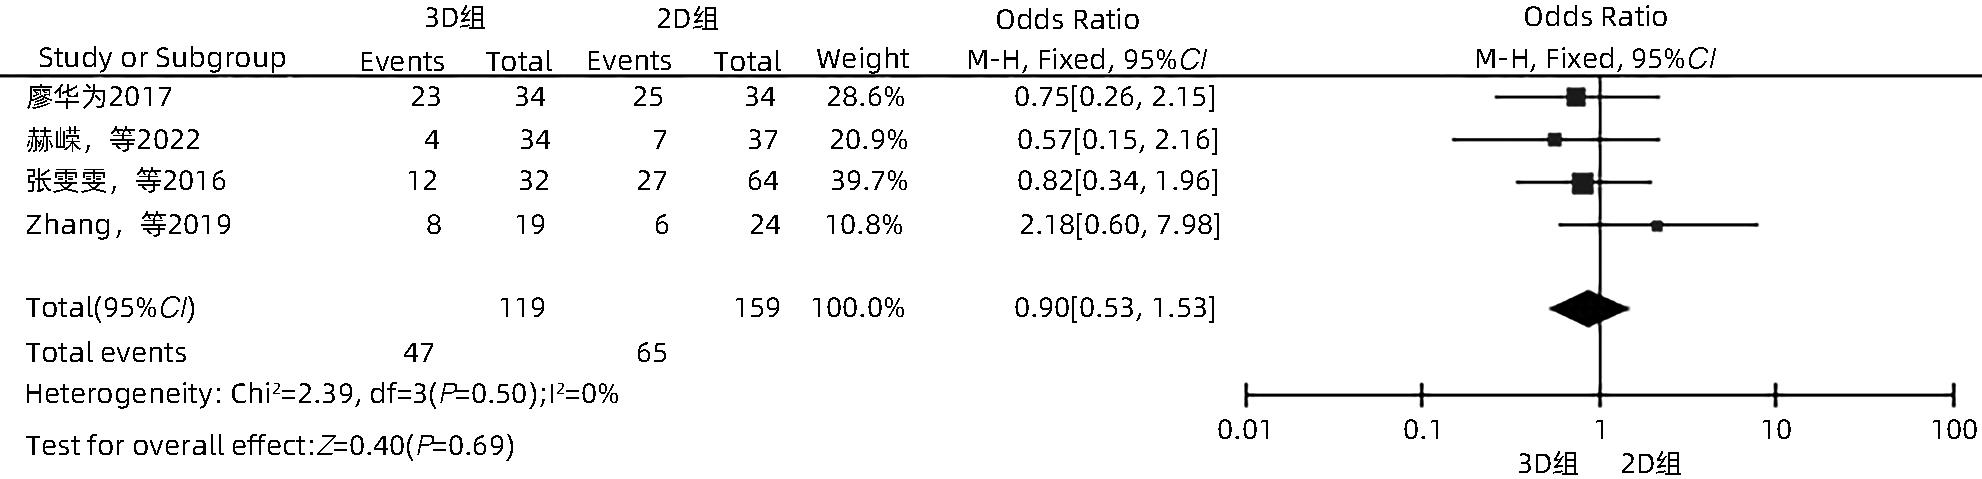The image size is (1982, 479).
Task: Click the Test for overall effect text
Action: [x=270, y=445]
